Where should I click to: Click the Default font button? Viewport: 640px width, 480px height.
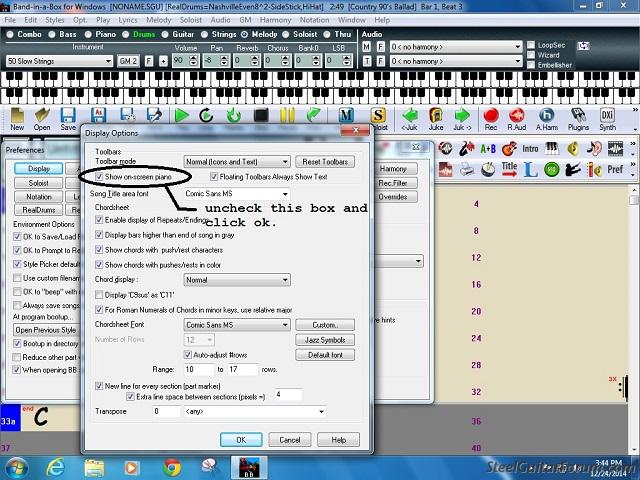pos(325,355)
